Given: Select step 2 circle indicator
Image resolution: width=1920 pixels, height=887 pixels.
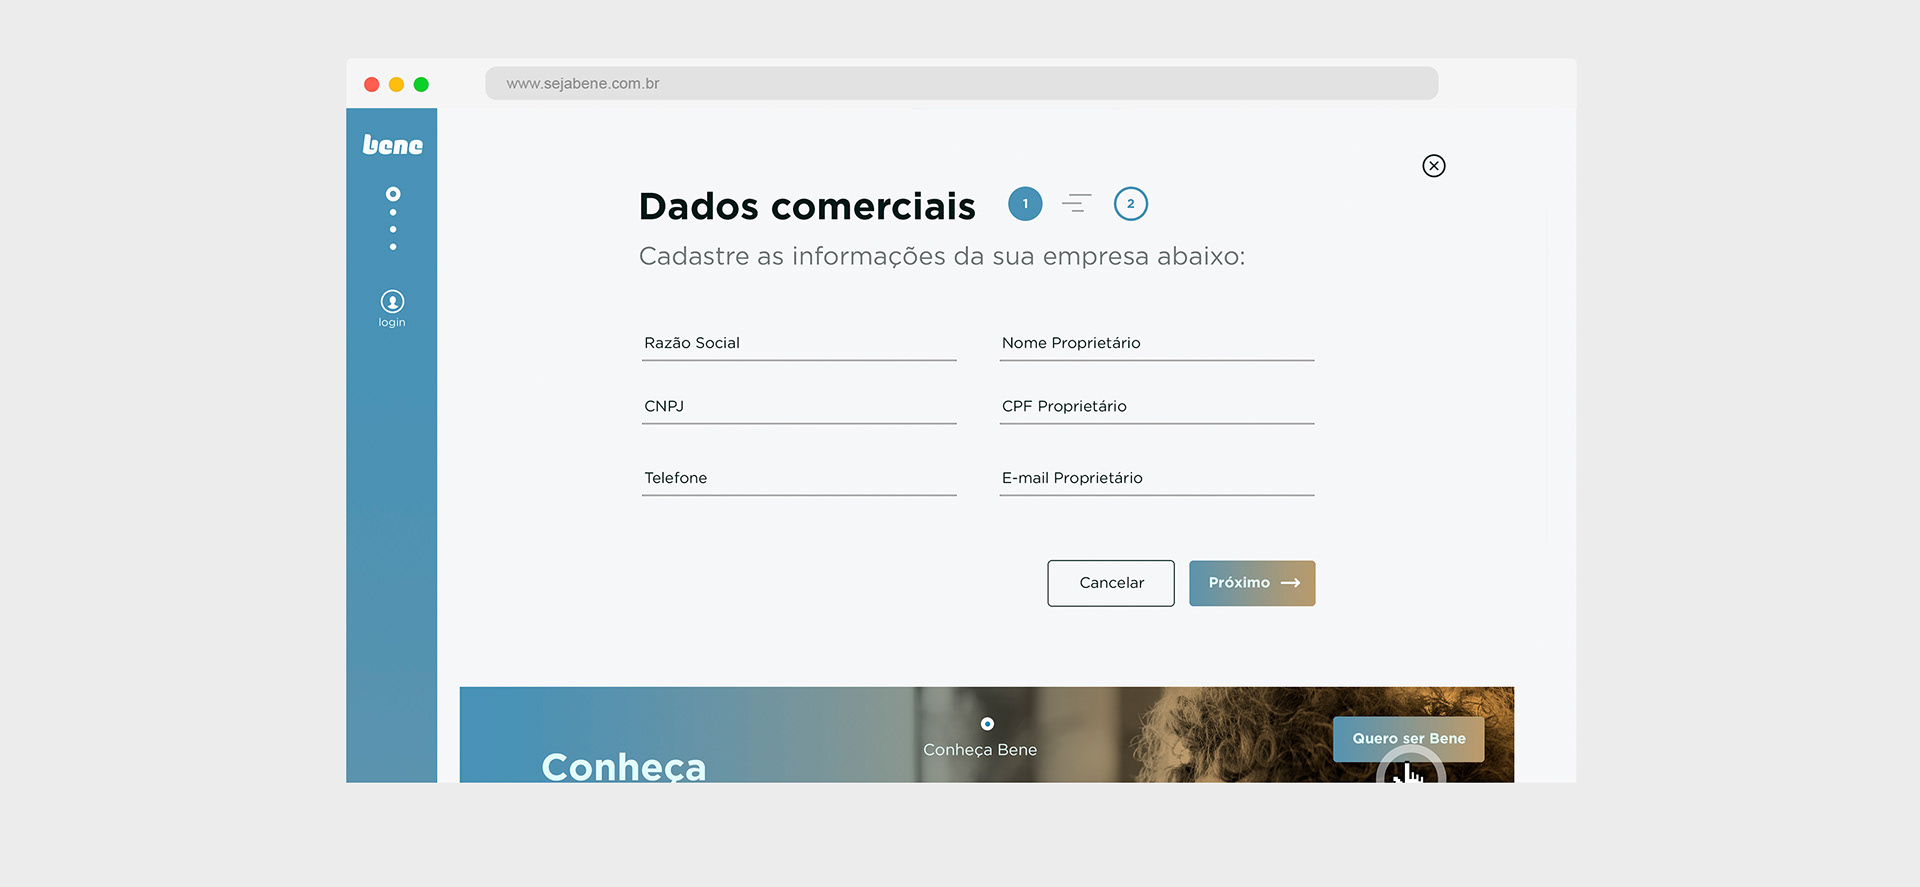Looking at the screenshot, I should (x=1131, y=204).
